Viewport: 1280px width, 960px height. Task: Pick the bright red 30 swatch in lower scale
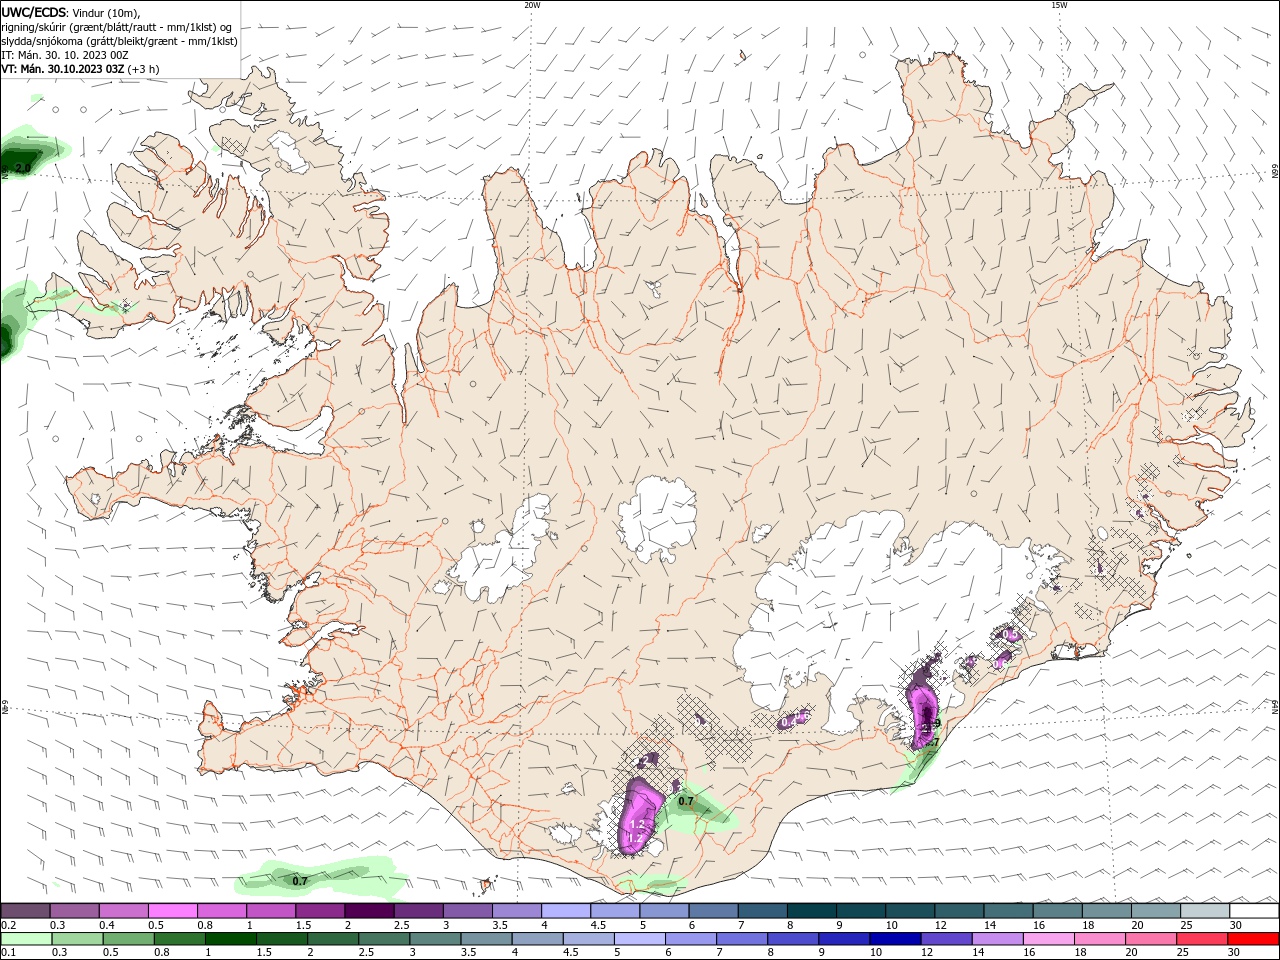pos(1253,939)
